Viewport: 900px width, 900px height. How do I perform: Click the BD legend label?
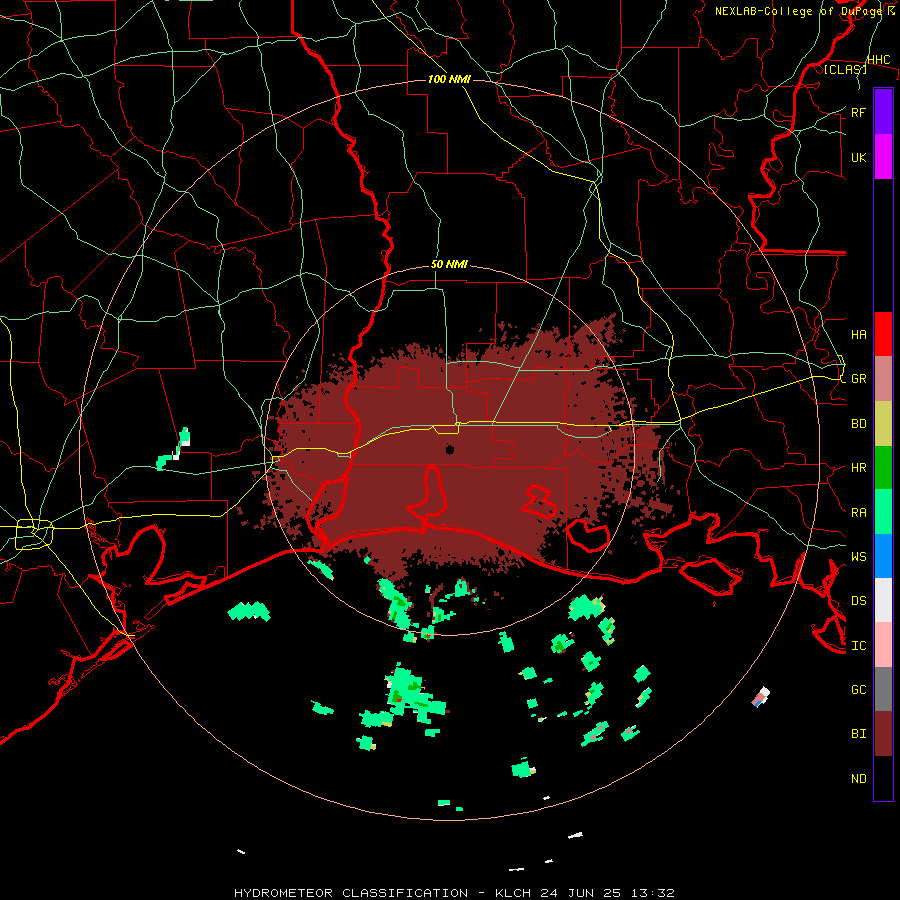coord(859,424)
